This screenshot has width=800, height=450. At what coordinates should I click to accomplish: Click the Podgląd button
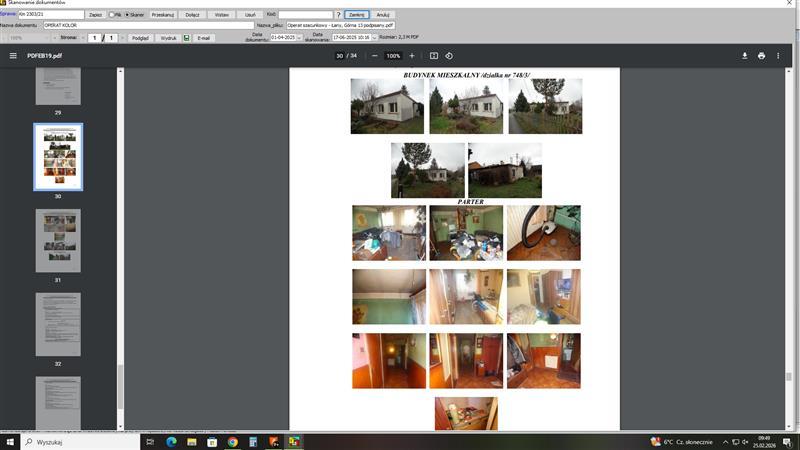coord(140,38)
